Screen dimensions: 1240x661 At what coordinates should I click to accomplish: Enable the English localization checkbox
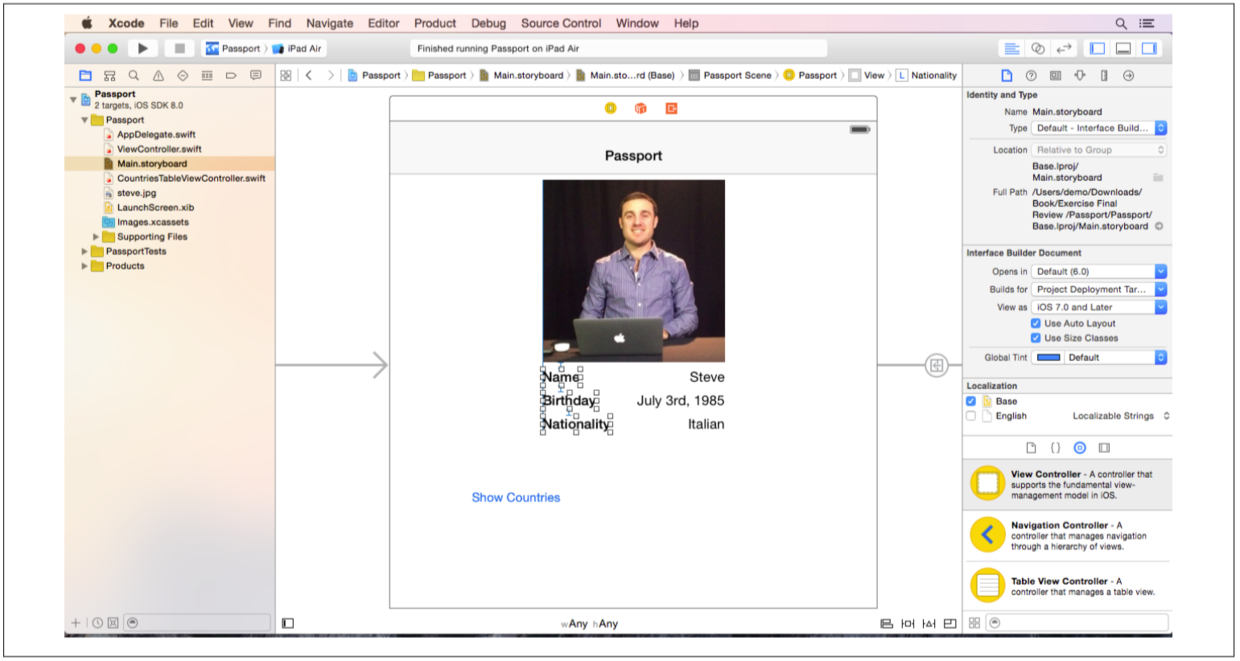point(971,416)
